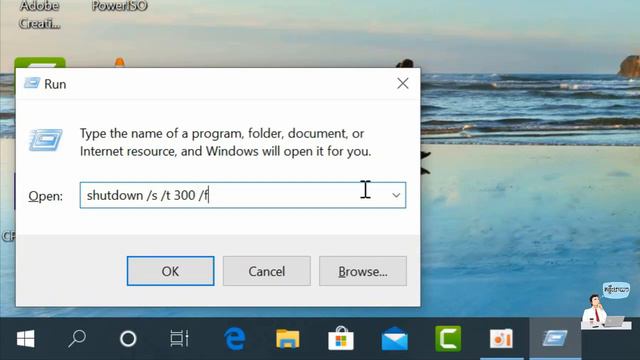Click Run icon in title bar
Viewport: 640px width, 360px height.
tap(31, 83)
